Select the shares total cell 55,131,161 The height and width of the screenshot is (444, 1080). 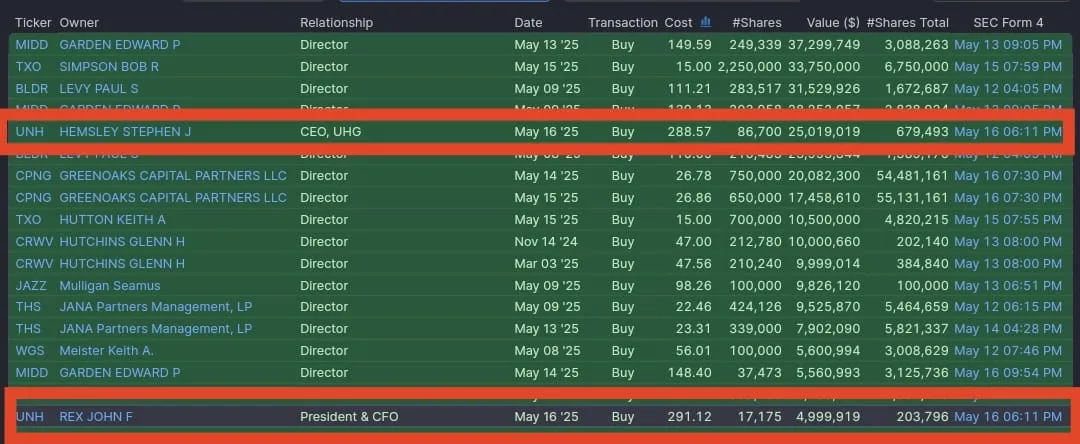(x=913, y=198)
